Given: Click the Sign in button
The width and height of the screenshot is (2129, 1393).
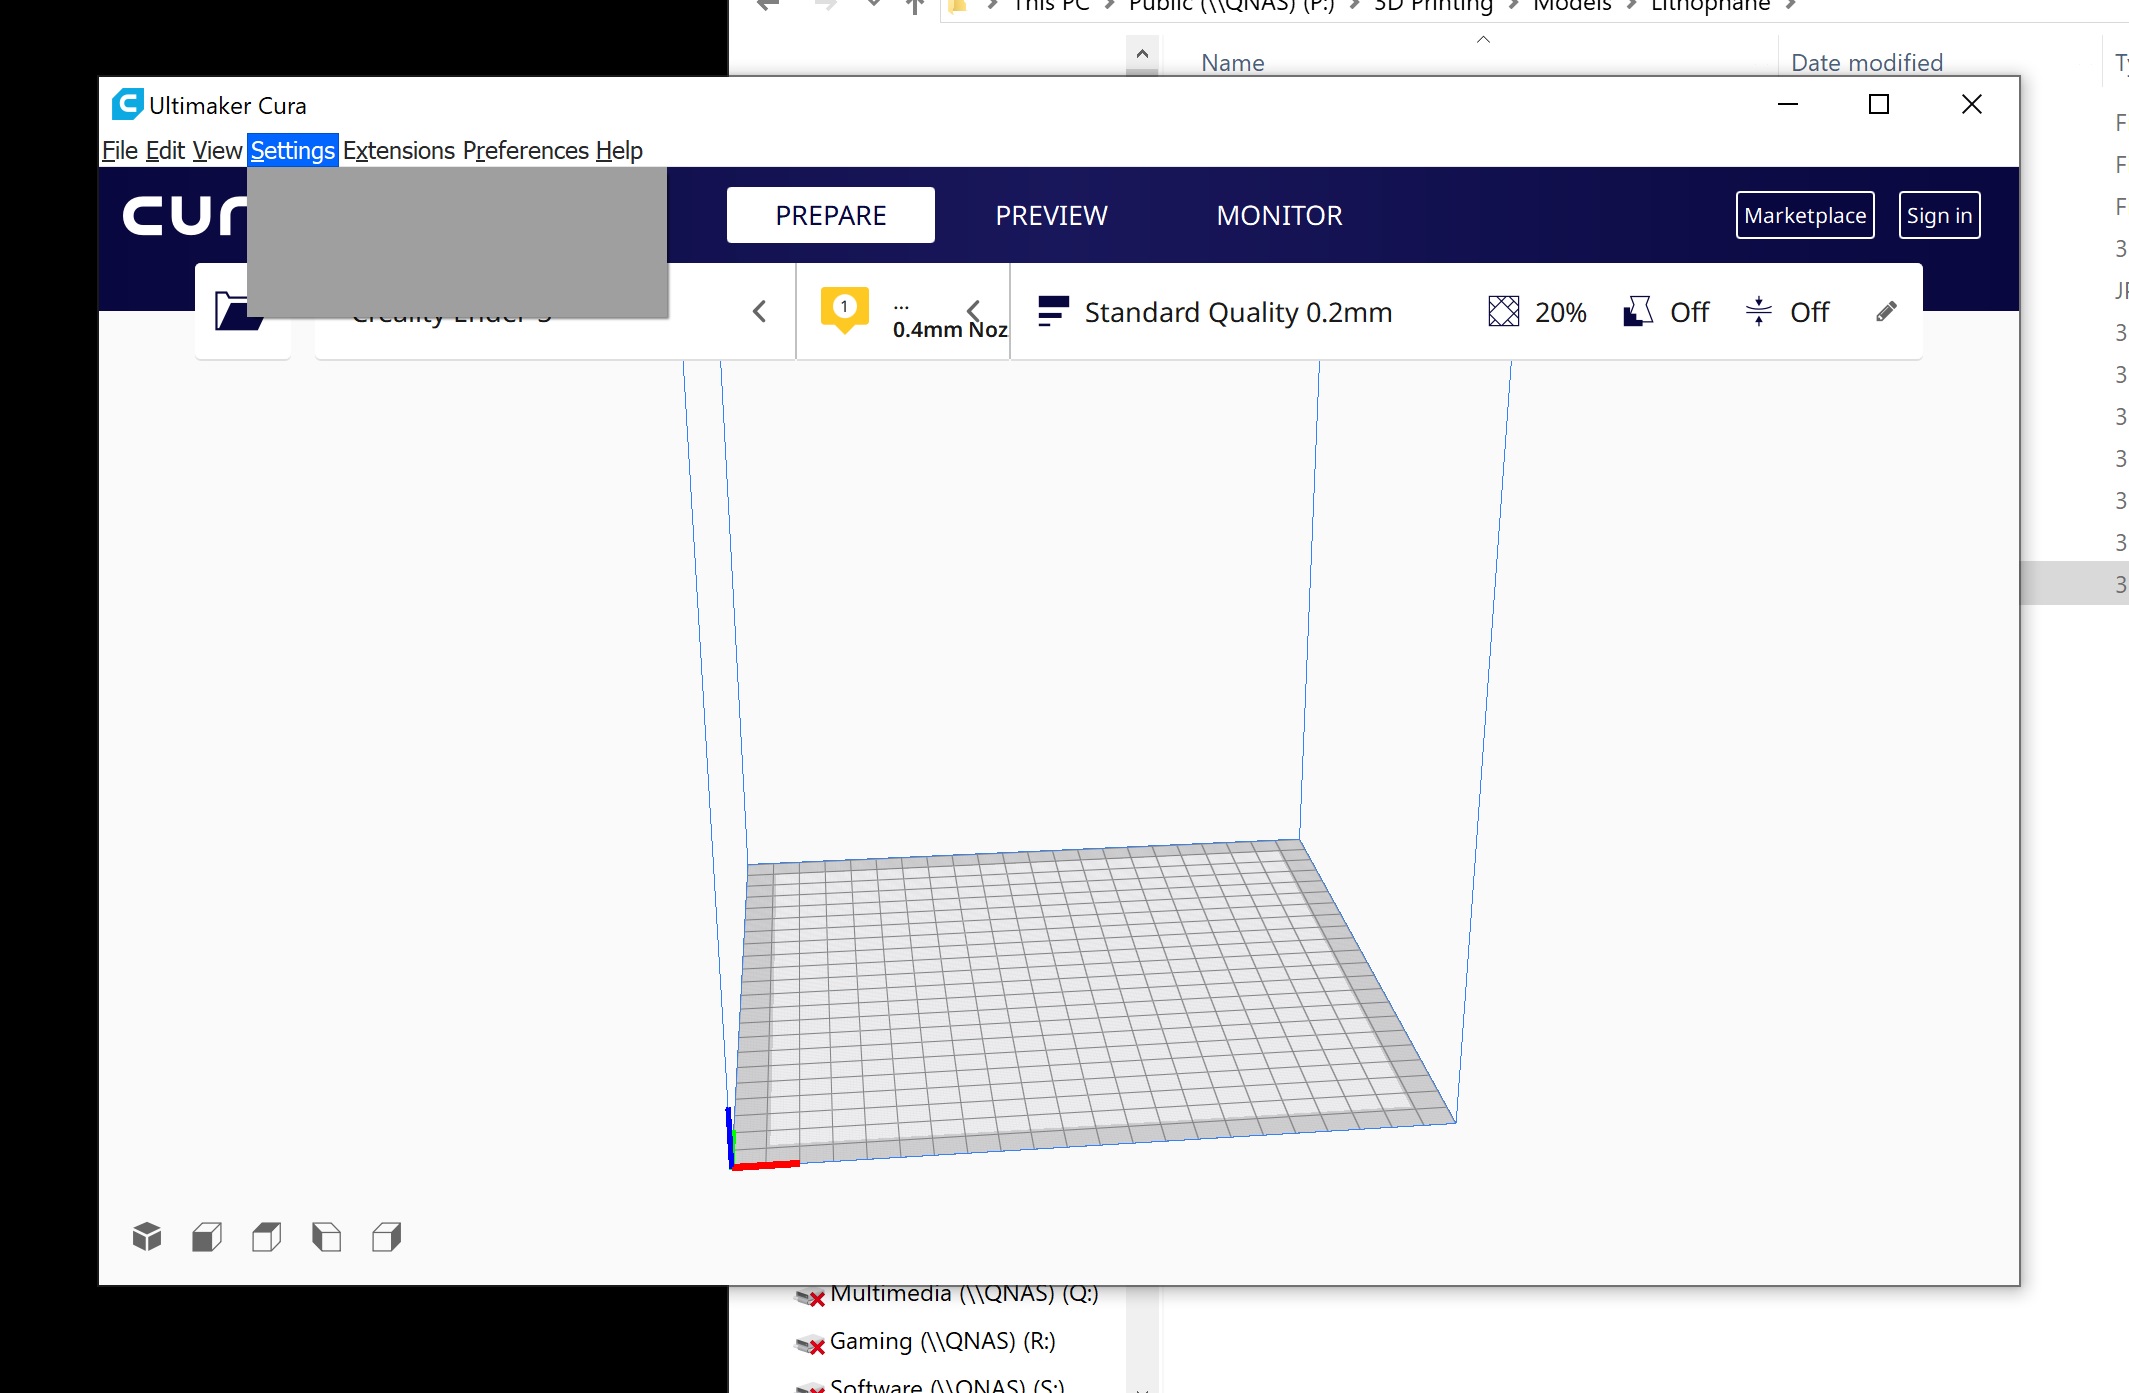Looking at the screenshot, I should [1938, 215].
